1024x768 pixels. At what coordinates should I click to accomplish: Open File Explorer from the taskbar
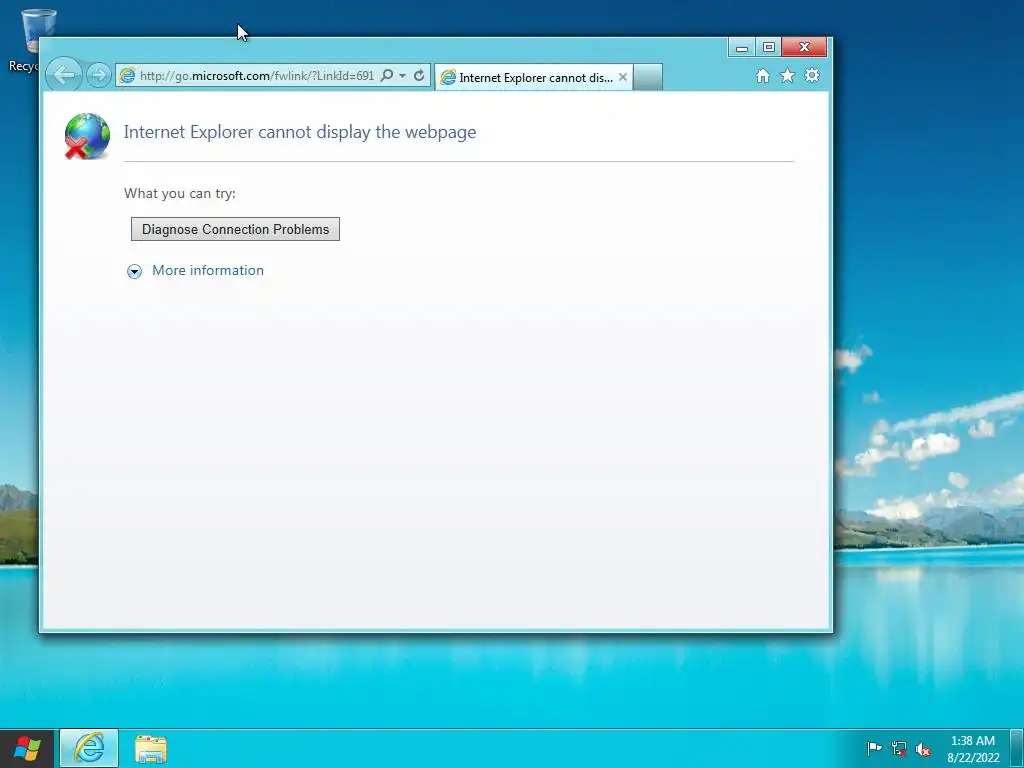(151, 748)
